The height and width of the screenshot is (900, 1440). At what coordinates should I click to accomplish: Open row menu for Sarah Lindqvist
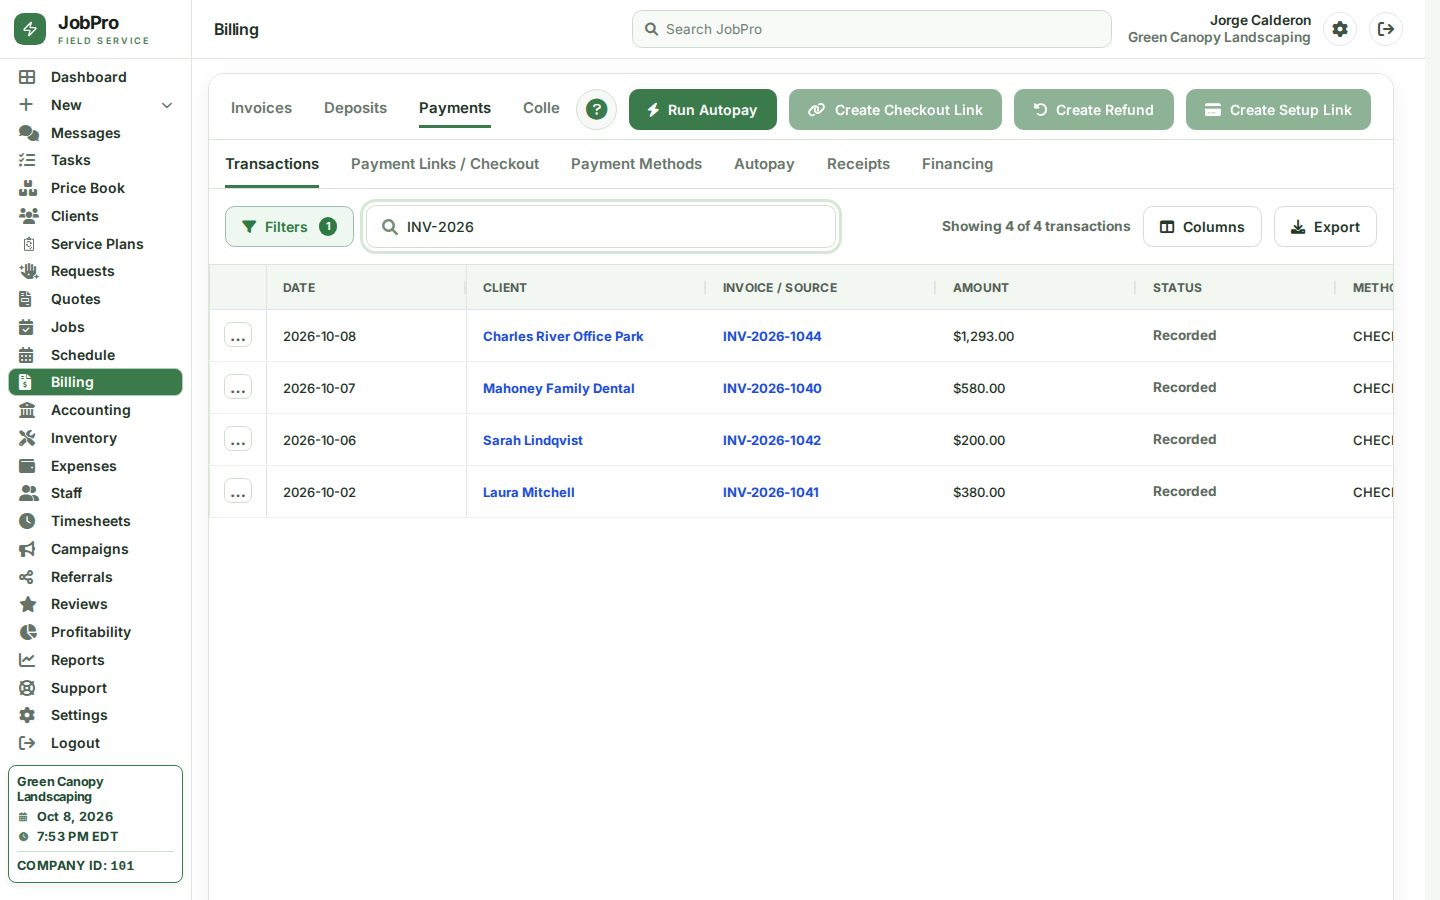238,440
